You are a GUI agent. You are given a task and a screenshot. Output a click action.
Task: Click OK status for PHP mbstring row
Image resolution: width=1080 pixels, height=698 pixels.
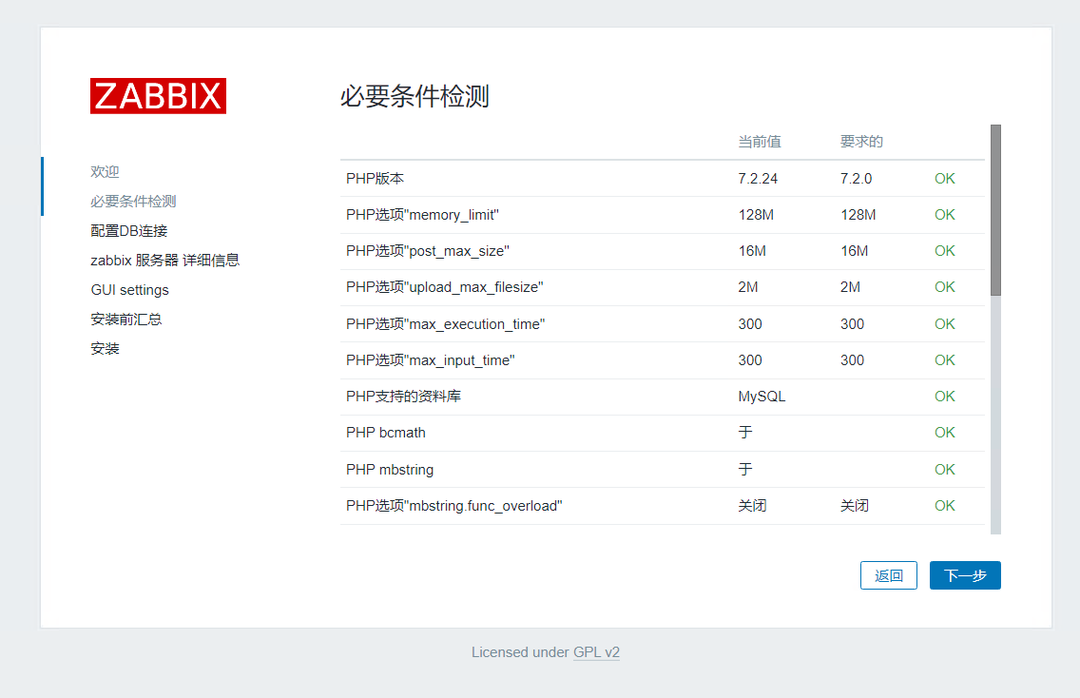coord(944,469)
